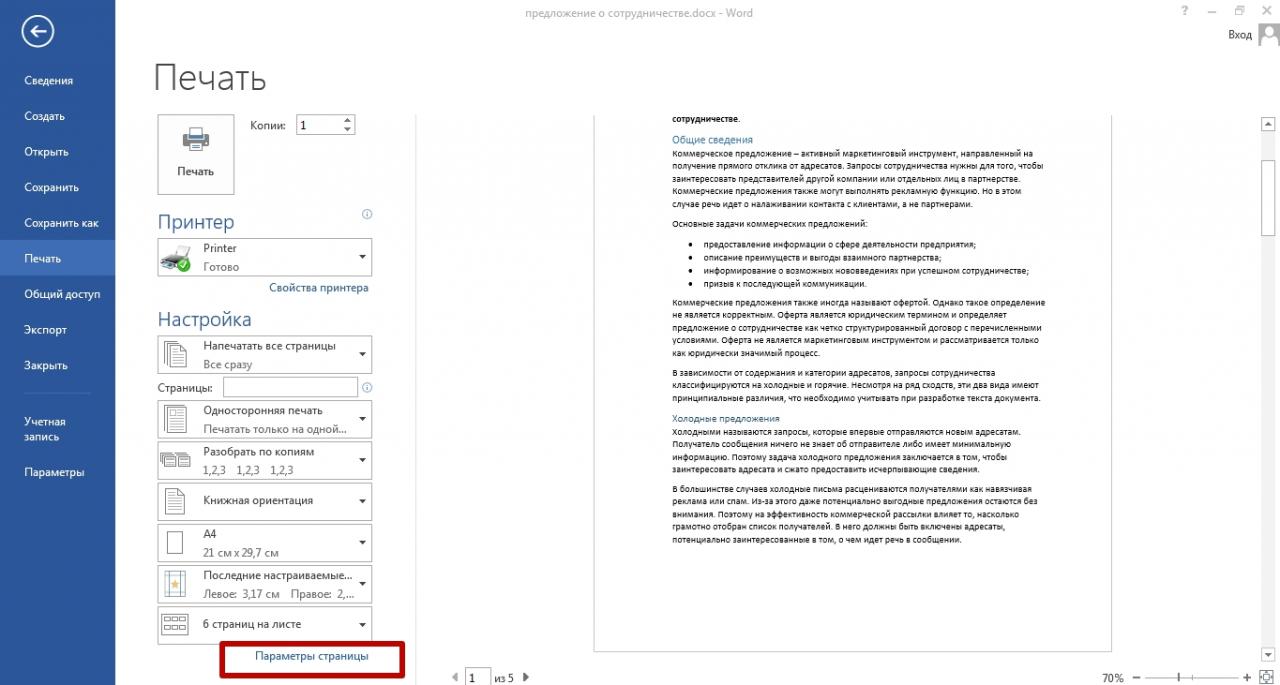Select Общий доступ in the sidebar
The width and height of the screenshot is (1280, 685).
(x=57, y=294)
